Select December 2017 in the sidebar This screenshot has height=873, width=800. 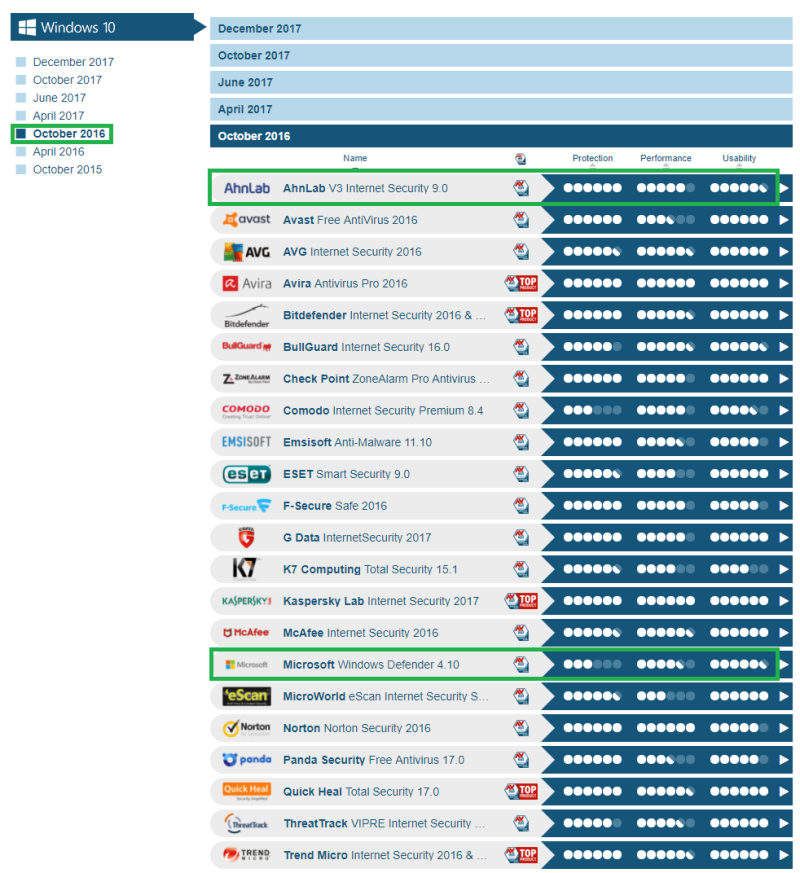coord(73,62)
